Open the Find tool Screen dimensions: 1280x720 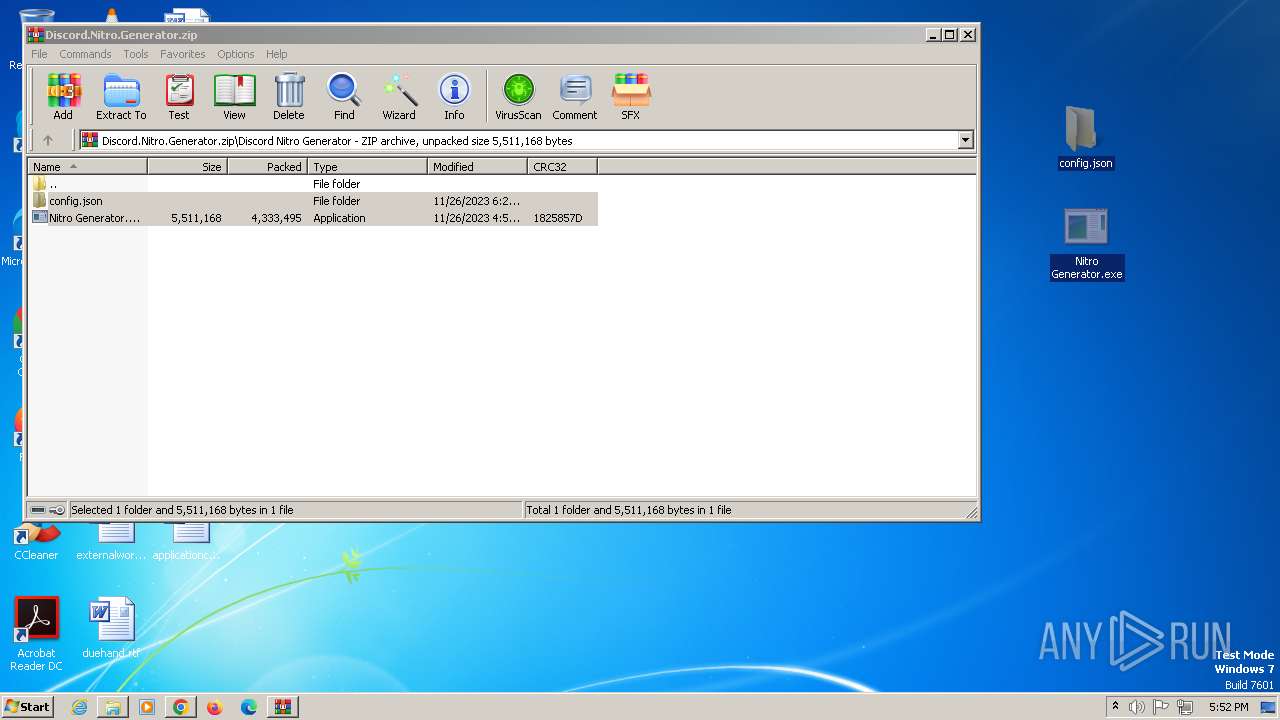(x=344, y=97)
